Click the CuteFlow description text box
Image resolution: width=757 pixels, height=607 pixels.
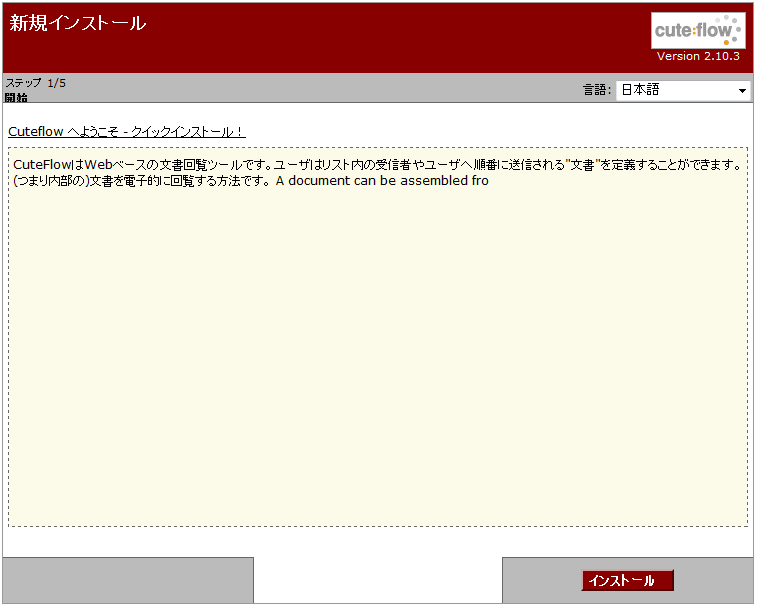click(378, 337)
